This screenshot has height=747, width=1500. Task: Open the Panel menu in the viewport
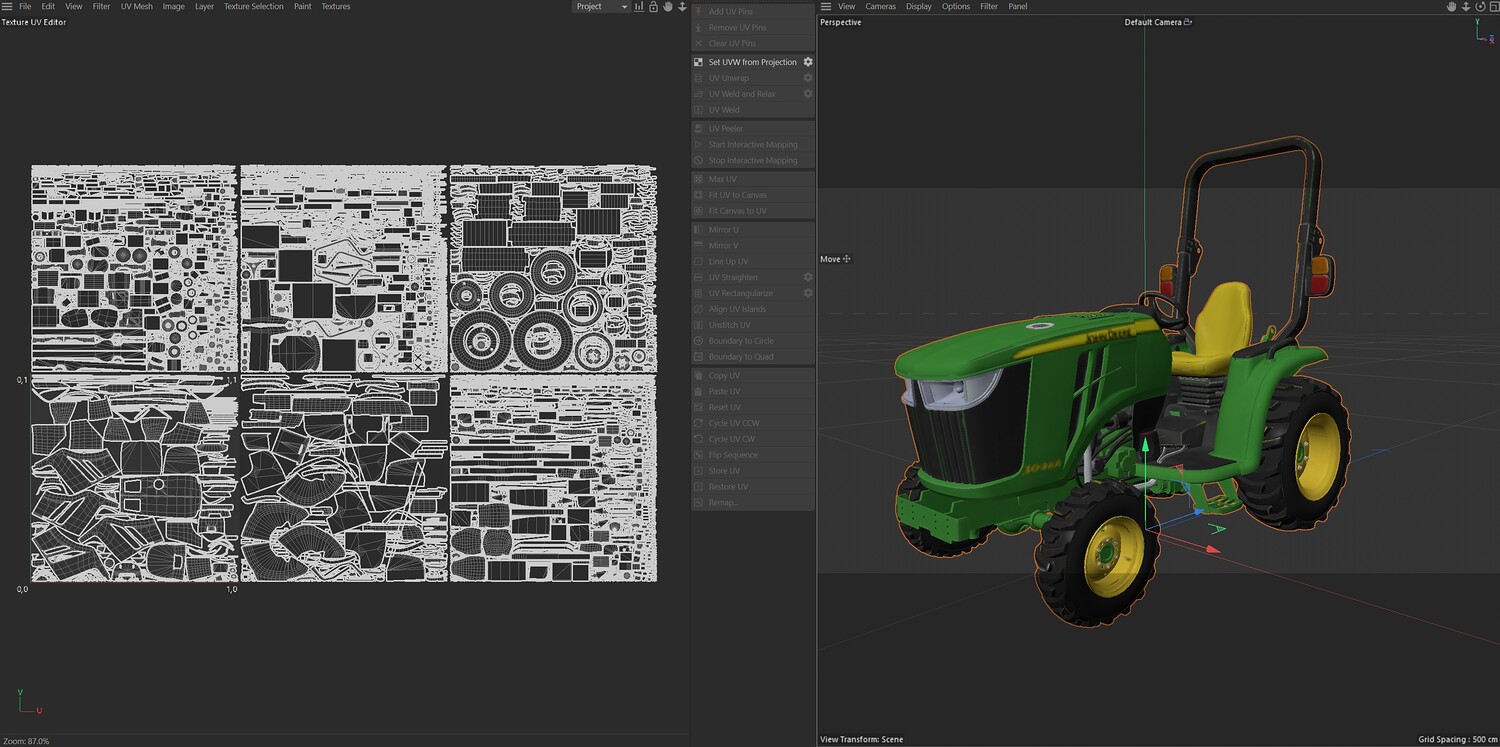tap(1017, 6)
